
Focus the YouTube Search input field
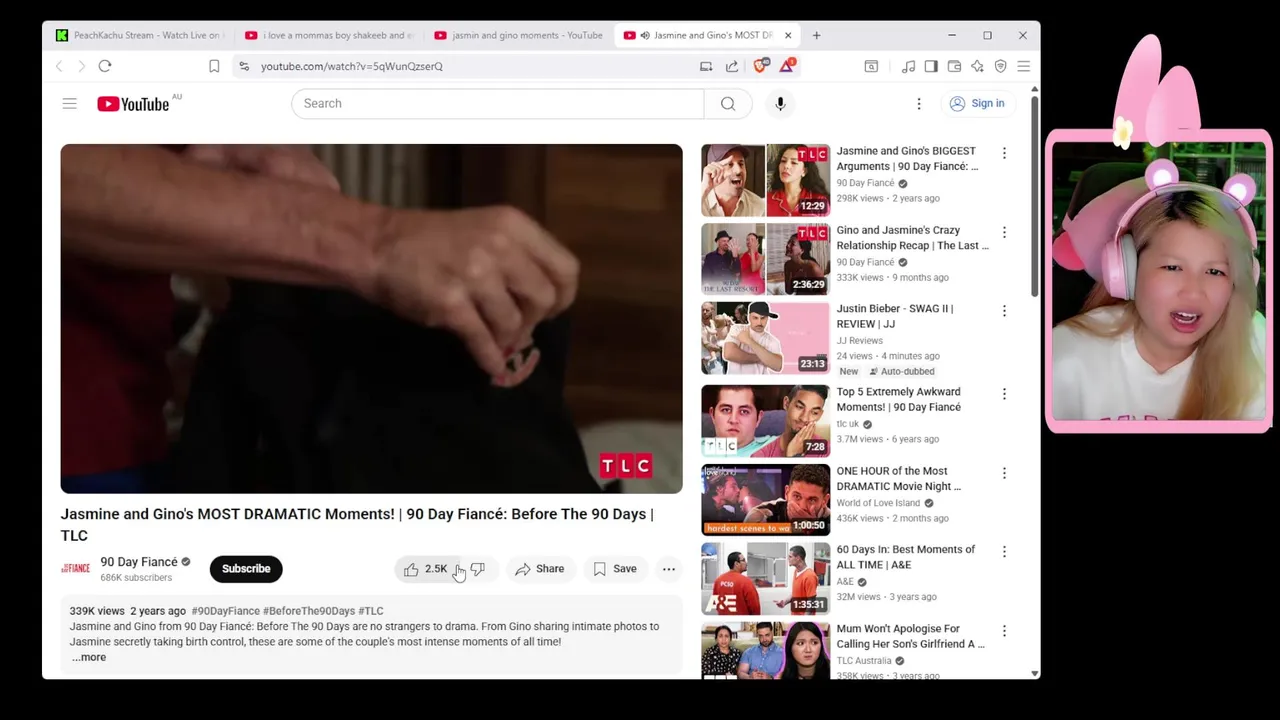point(498,104)
